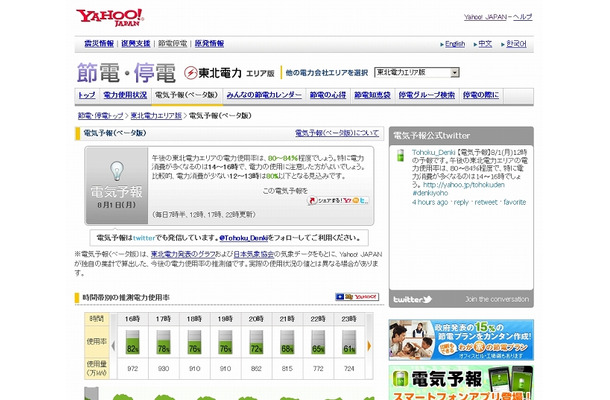Screen dimensions: 610x400
Task: Open the 停電グループ検索 tab
Action: (426, 95)
